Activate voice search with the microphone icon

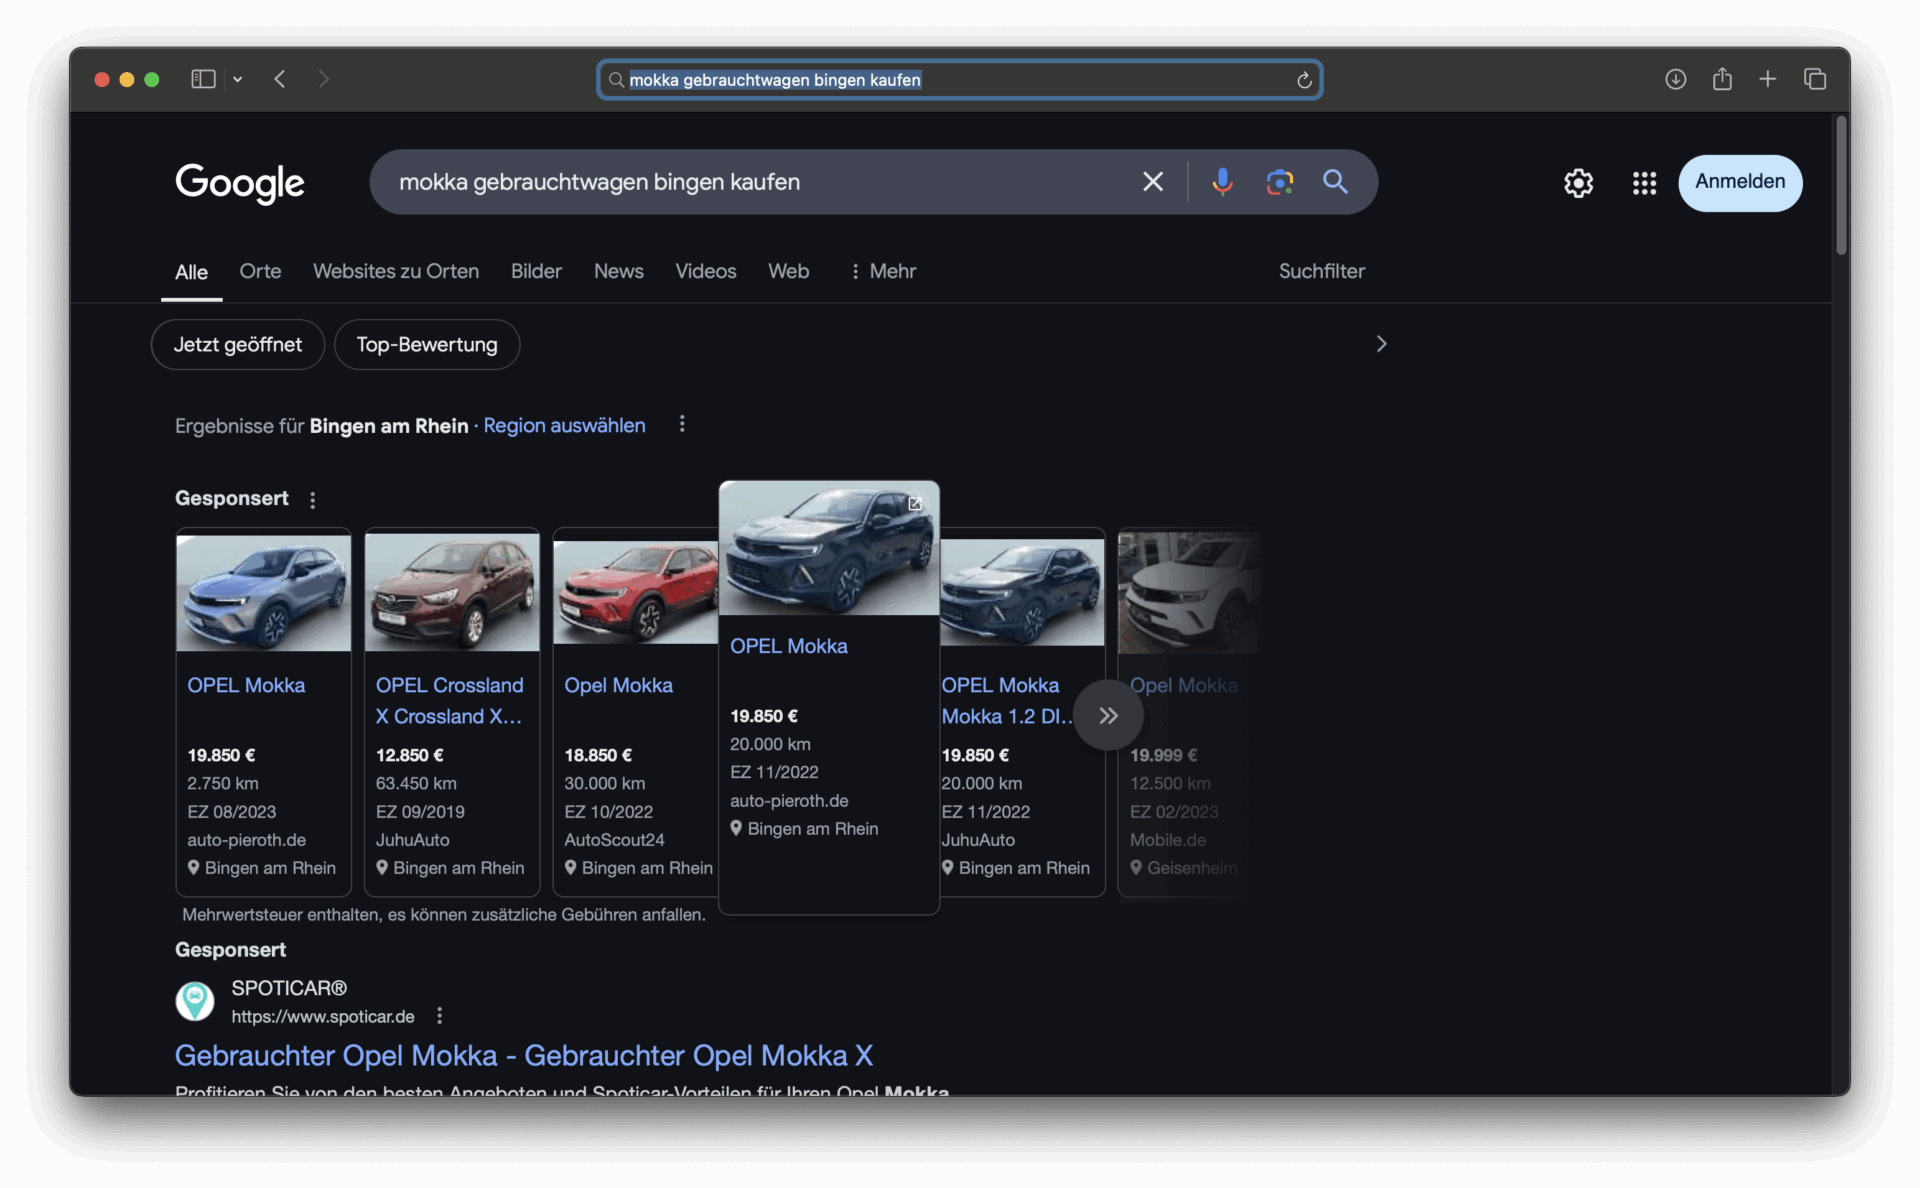coord(1222,182)
